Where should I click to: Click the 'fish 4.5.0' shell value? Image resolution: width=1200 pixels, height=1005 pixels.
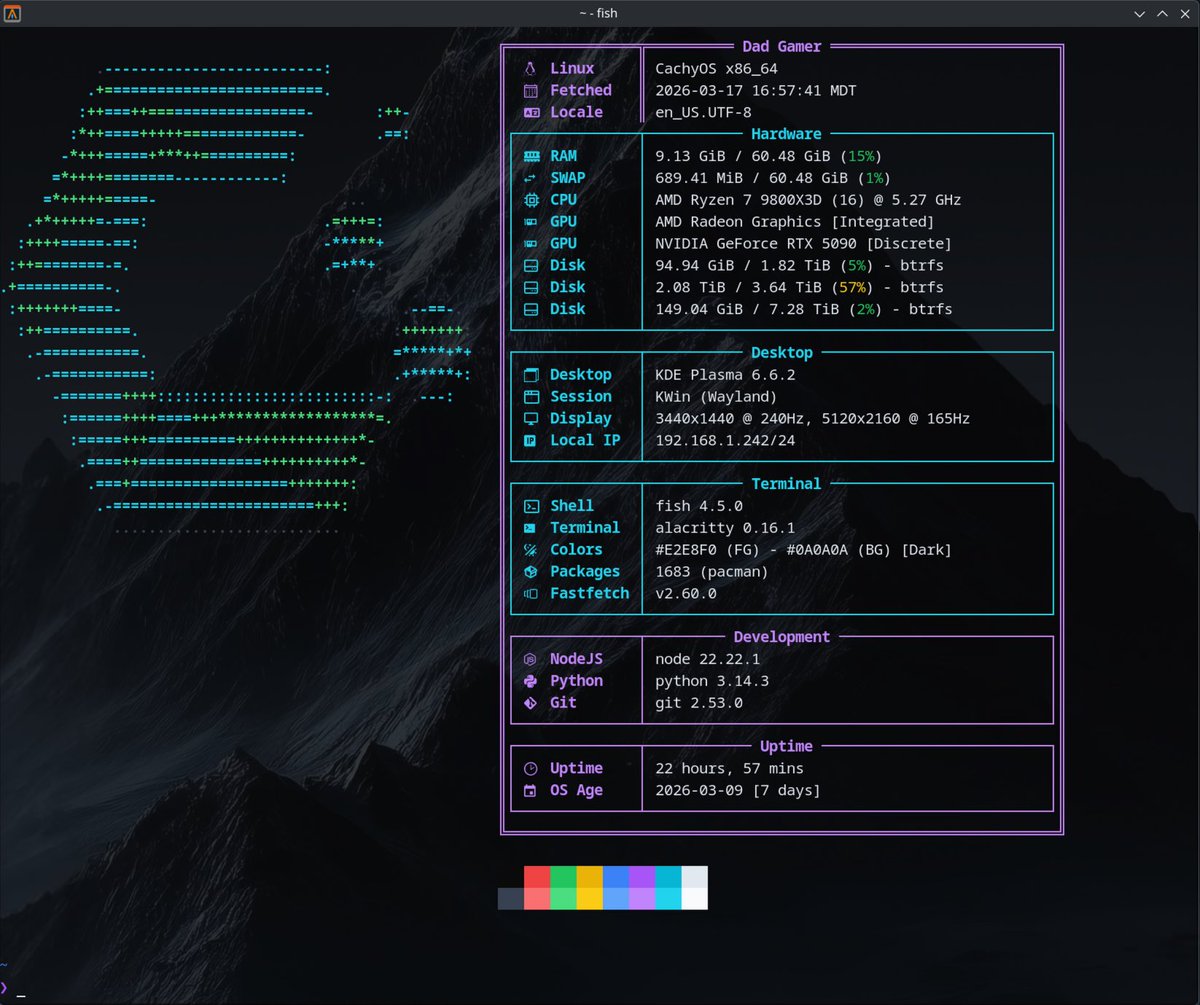point(699,507)
